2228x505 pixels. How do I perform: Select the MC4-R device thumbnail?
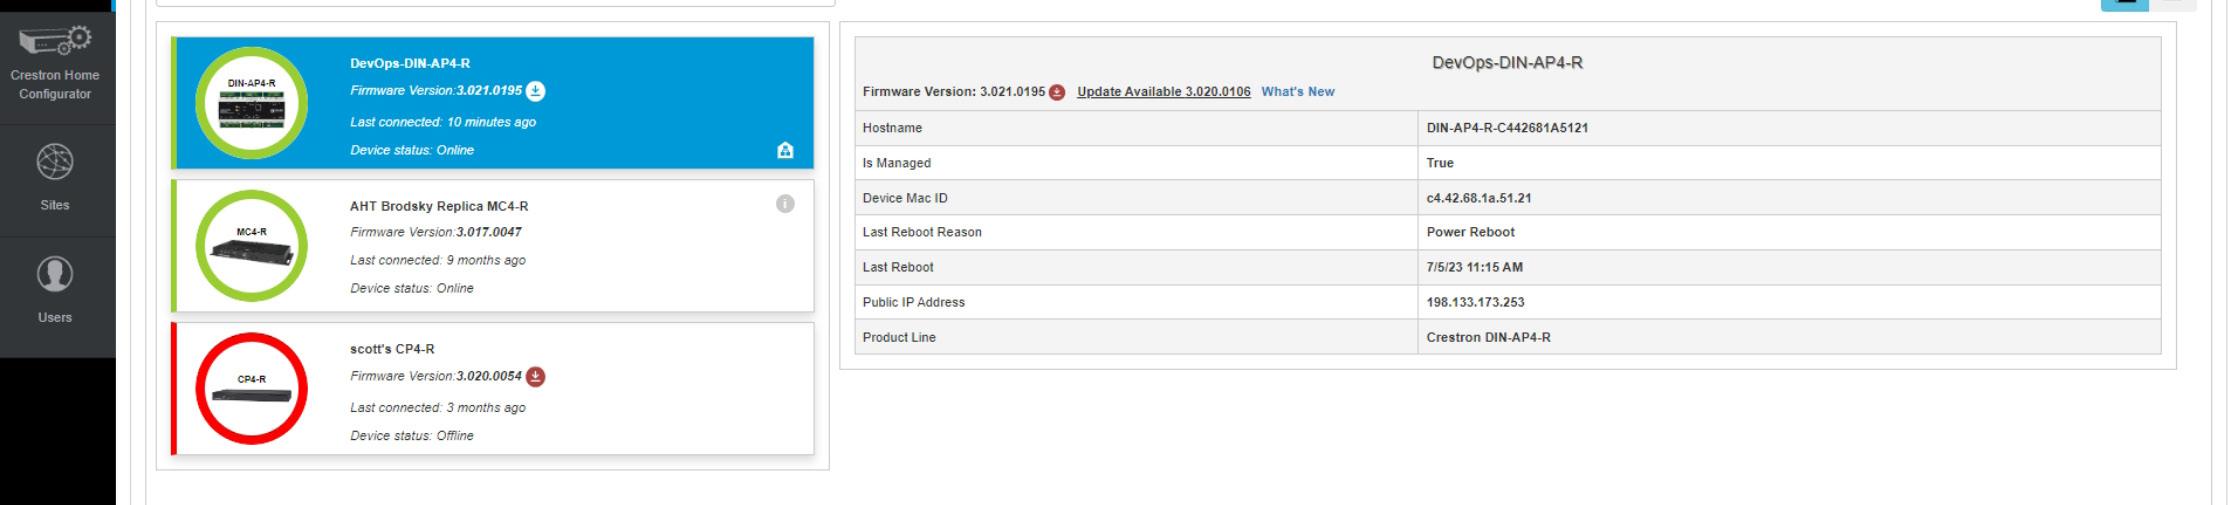coord(252,246)
